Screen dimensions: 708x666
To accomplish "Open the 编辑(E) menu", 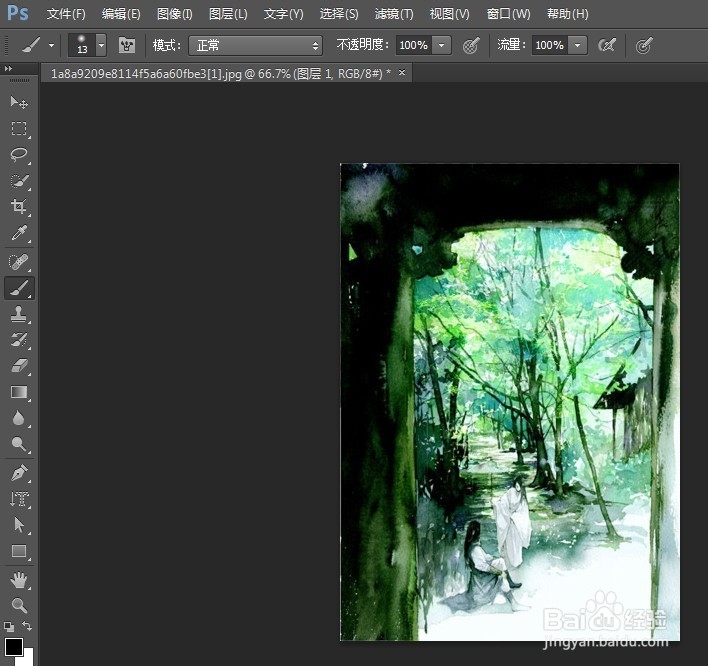I will coord(121,14).
